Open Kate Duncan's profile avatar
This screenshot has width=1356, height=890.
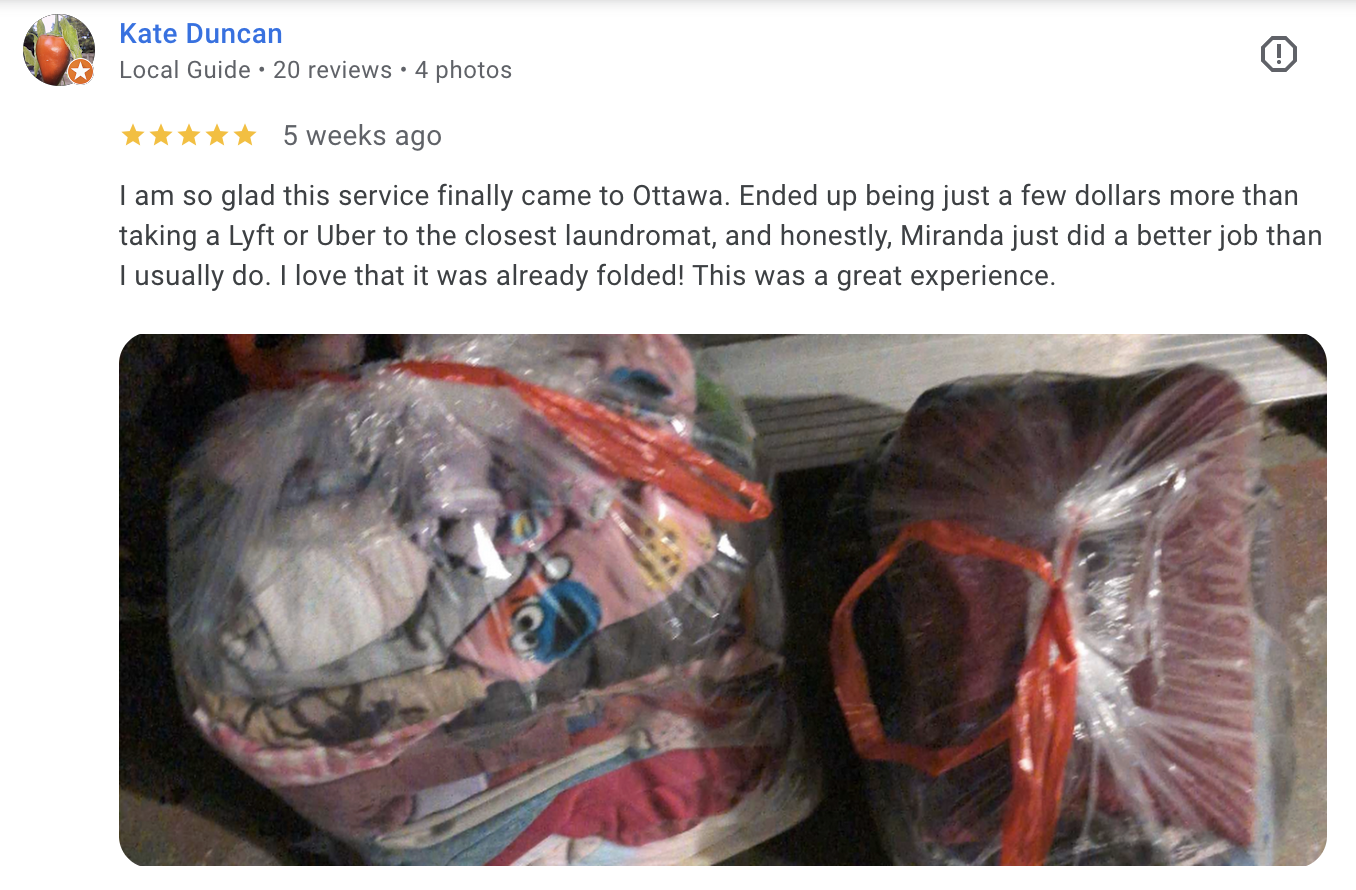click(x=59, y=50)
